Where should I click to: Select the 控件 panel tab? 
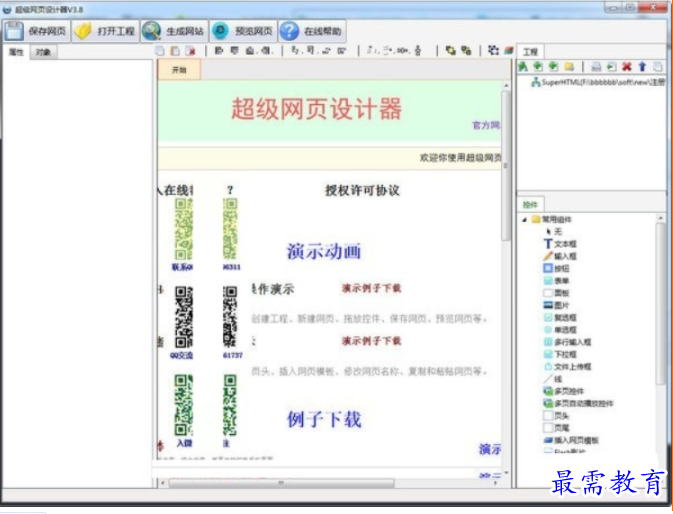point(531,205)
